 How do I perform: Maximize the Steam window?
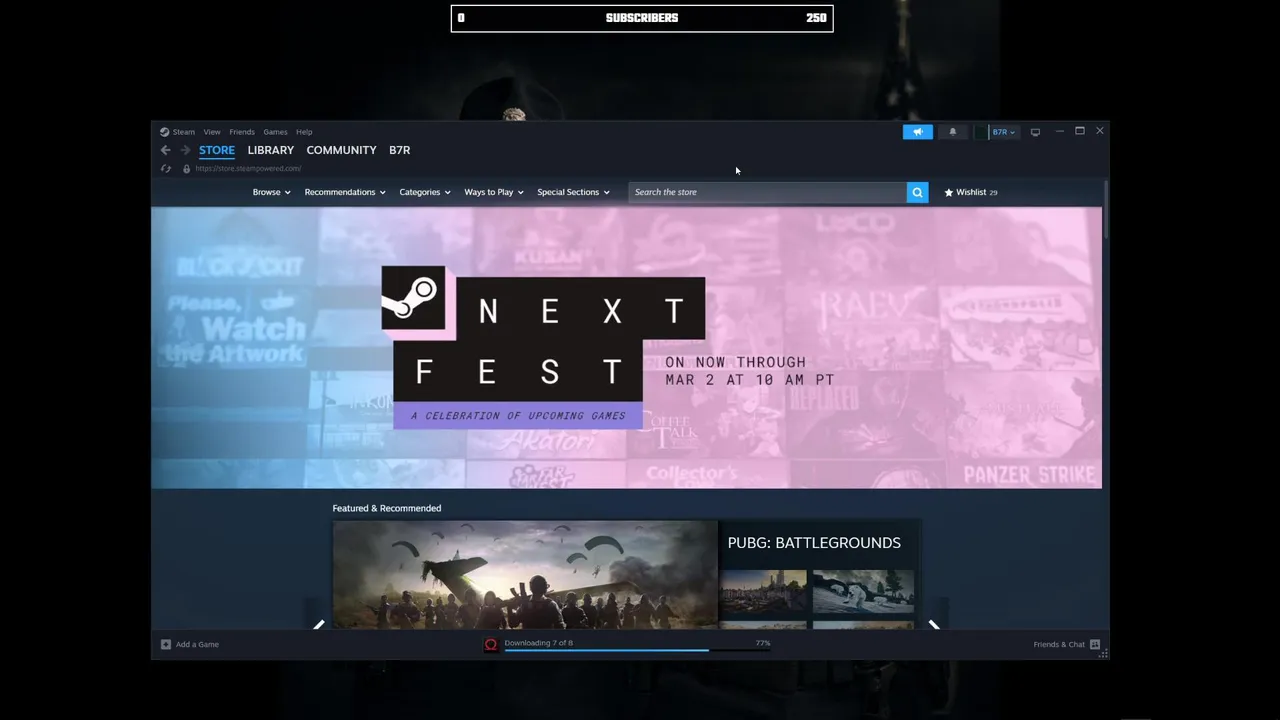[x=1080, y=131]
